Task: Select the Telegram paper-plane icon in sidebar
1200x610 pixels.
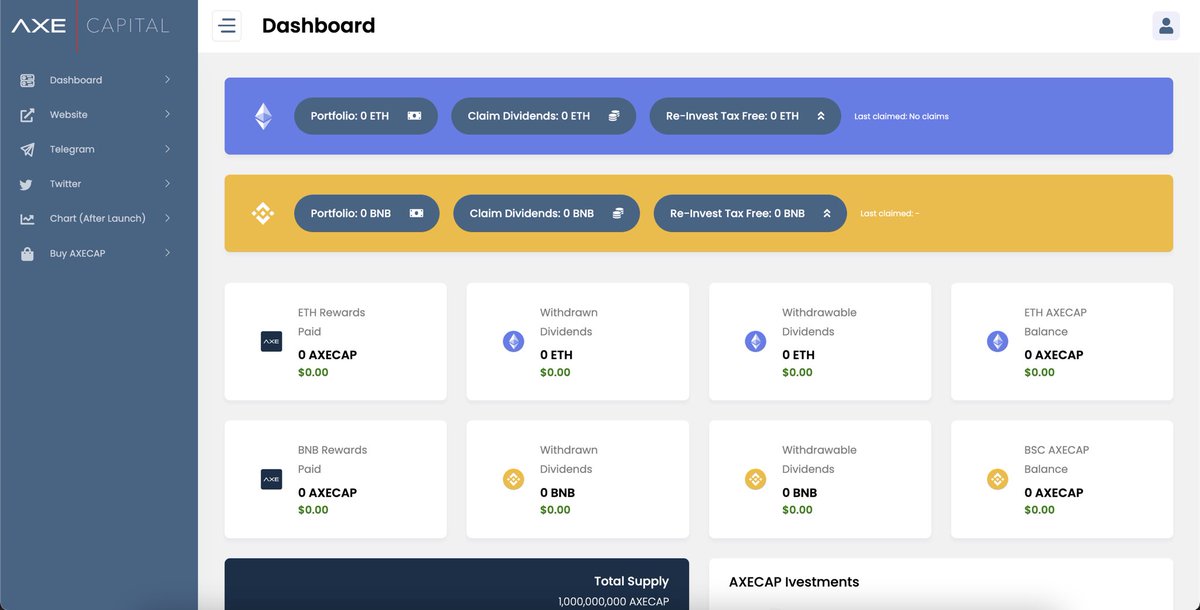Action: [25, 149]
